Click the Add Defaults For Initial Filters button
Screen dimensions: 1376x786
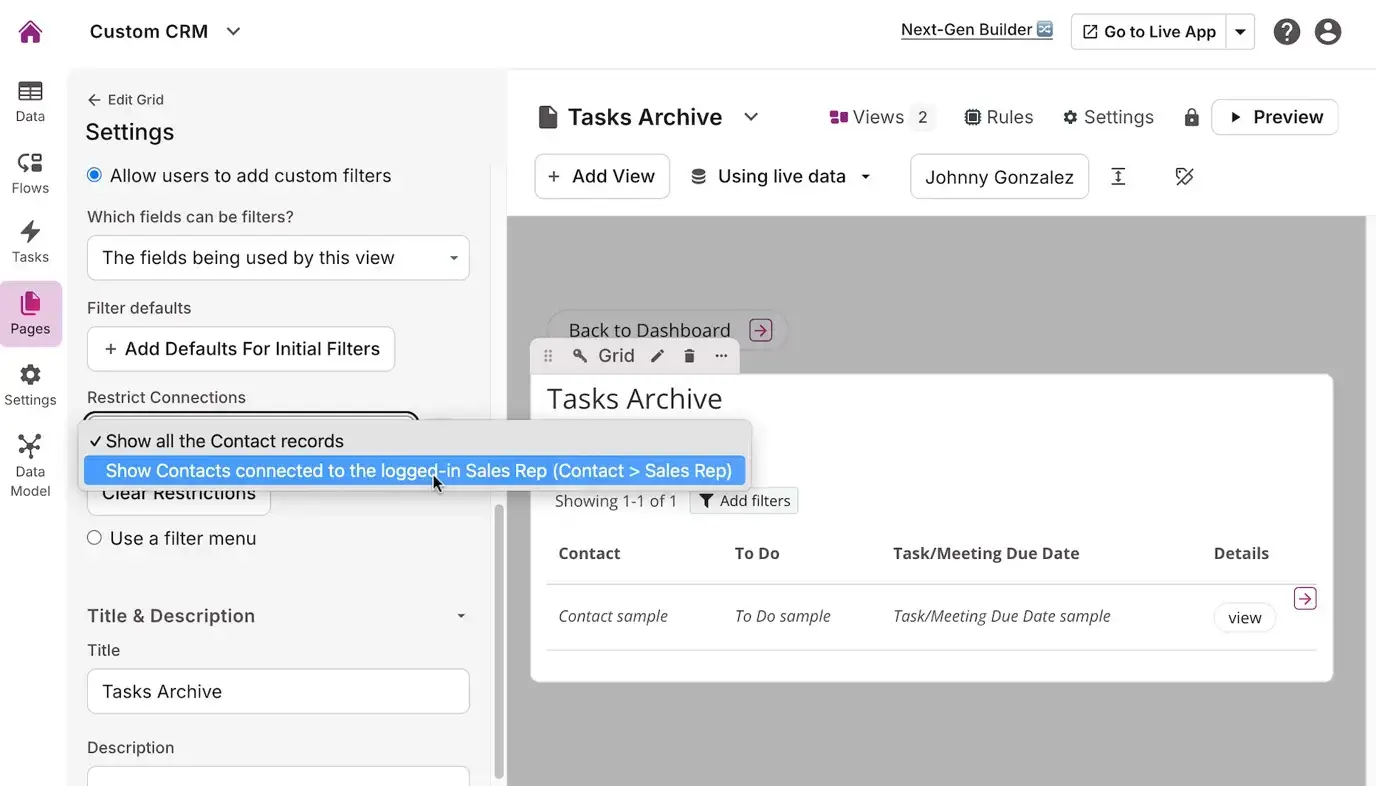click(240, 349)
